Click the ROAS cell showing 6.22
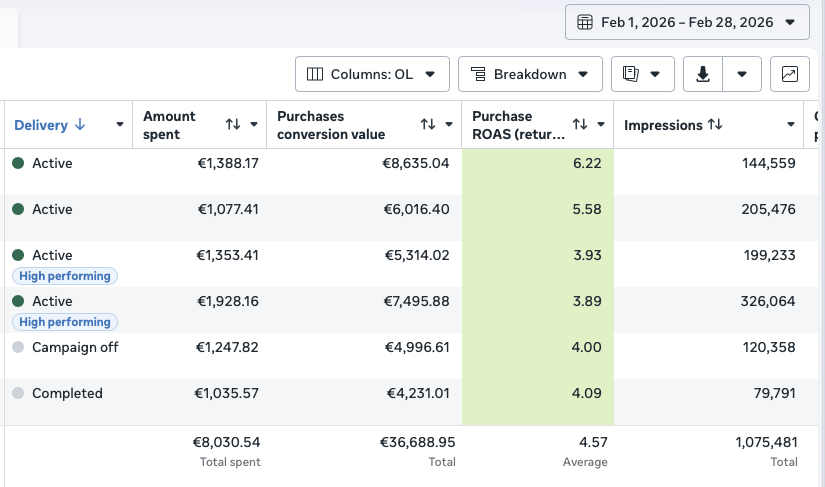The image size is (825, 487). 538,163
